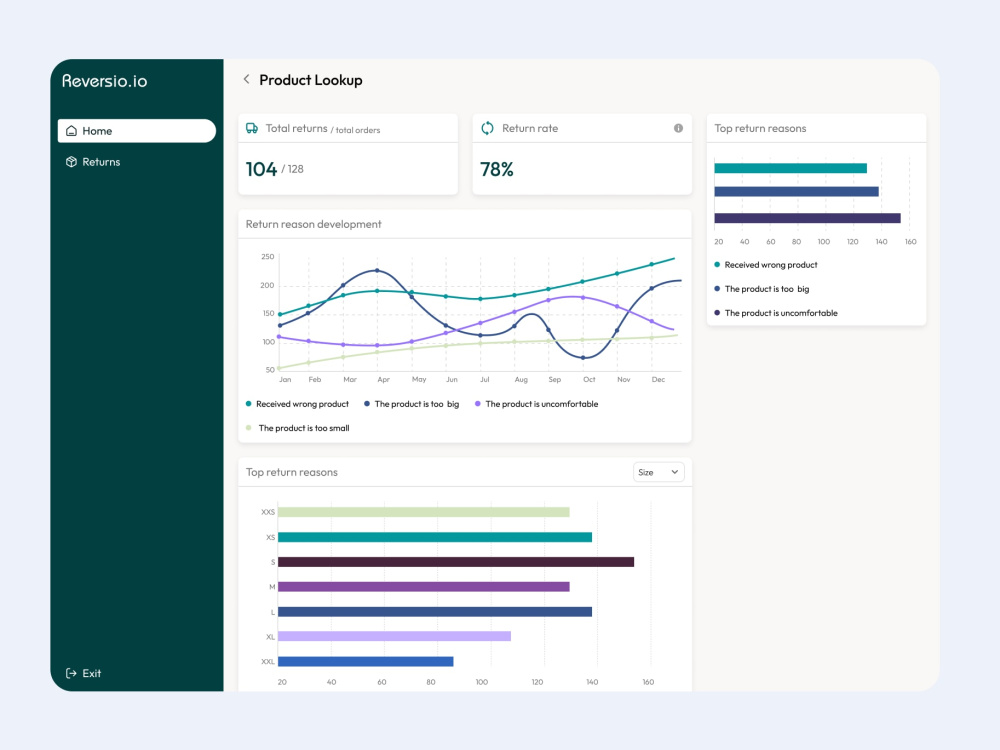Click the XL lavender bar

[x=394, y=636]
